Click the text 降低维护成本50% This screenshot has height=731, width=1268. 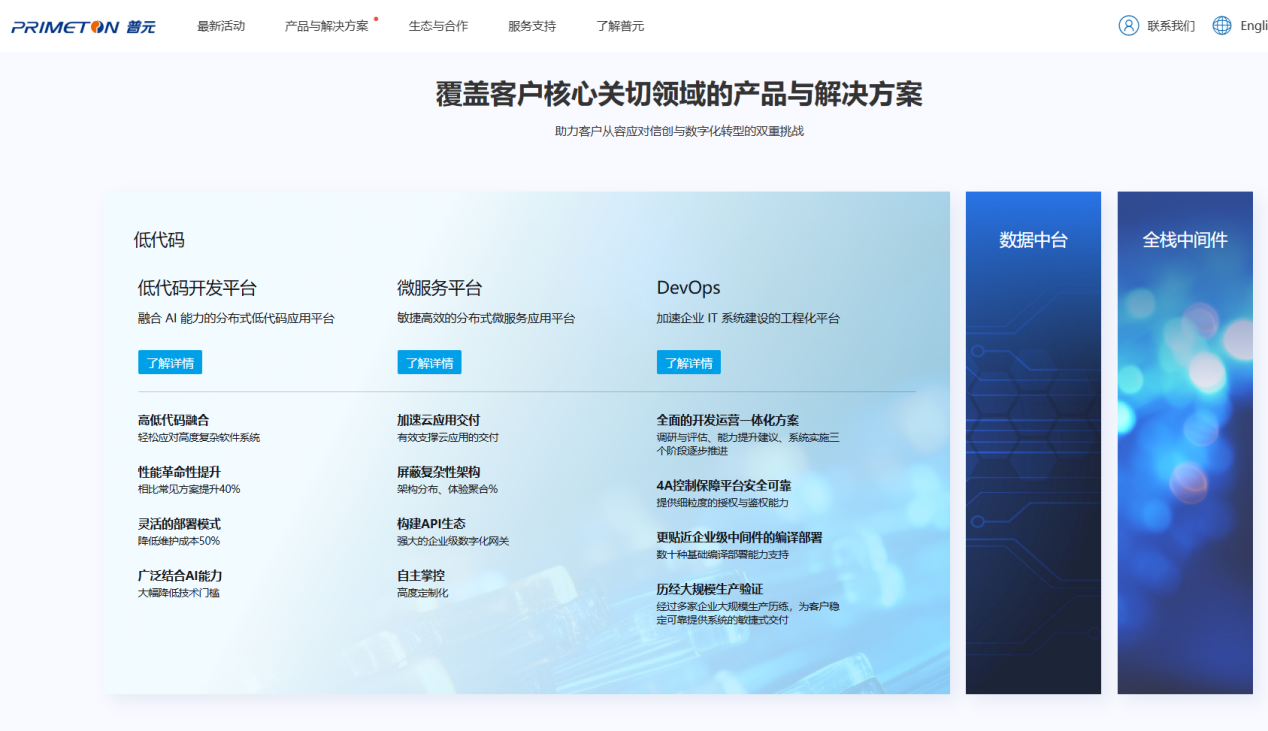[x=179, y=541]
